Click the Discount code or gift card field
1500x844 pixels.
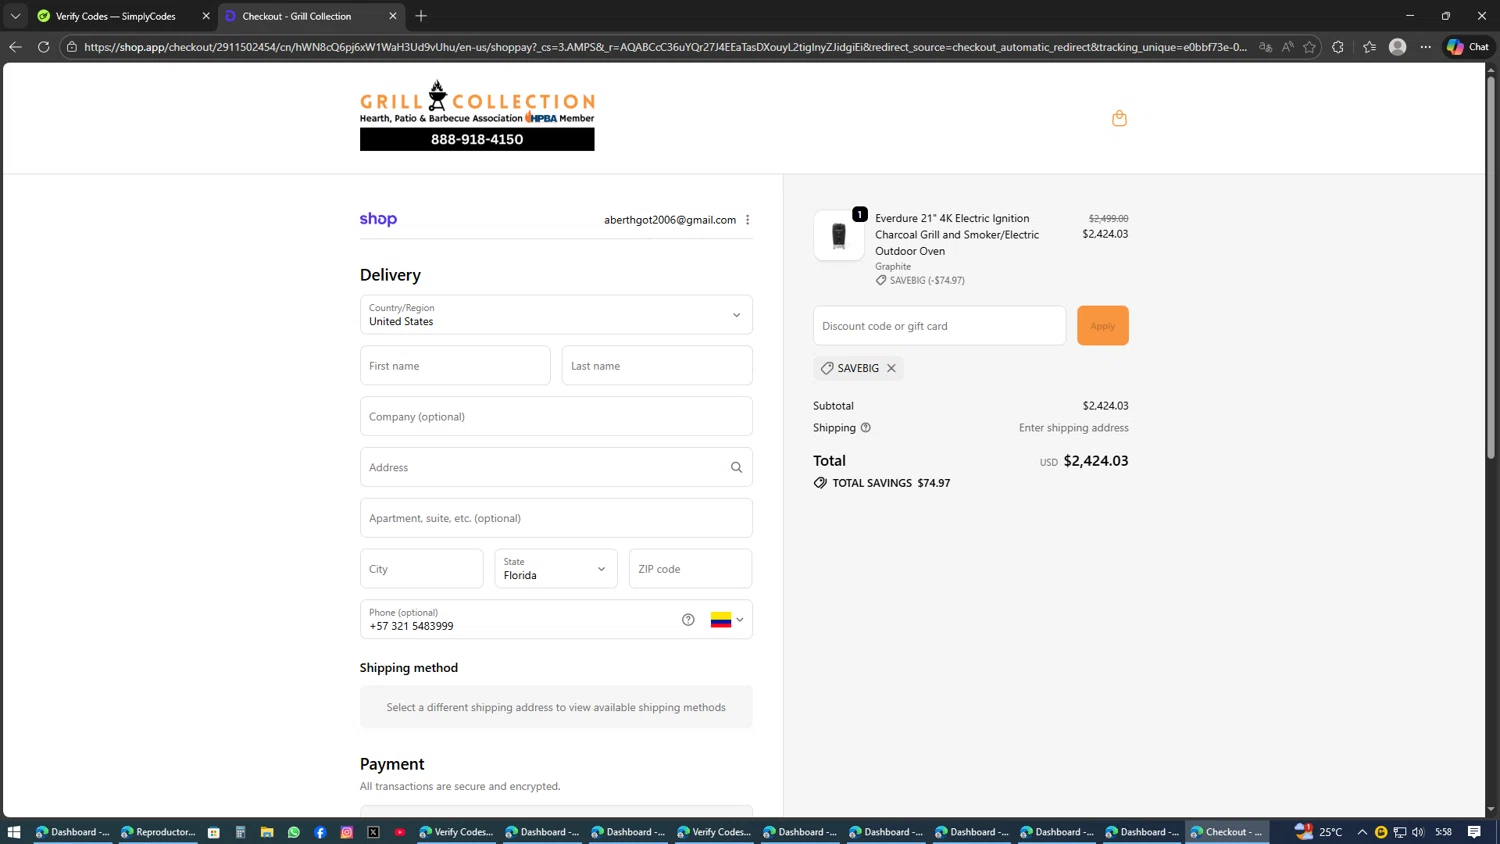click(939, 326)
